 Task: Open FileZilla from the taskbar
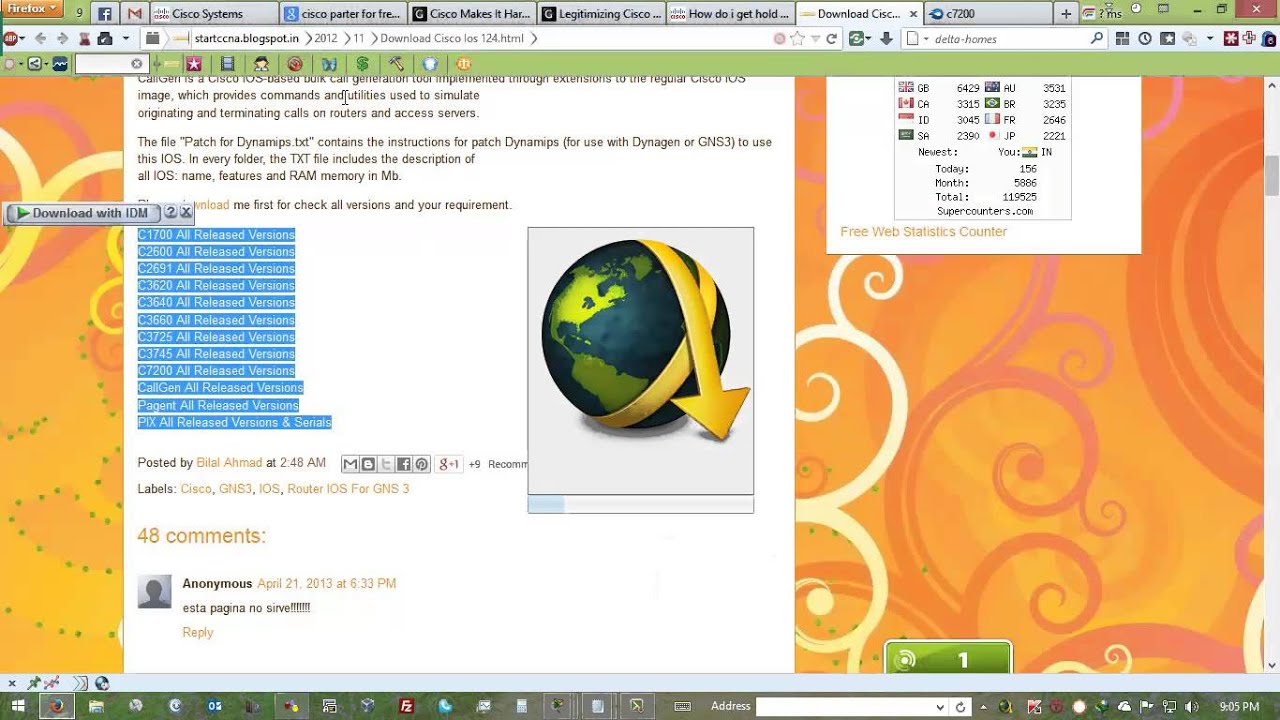[406, 706]
